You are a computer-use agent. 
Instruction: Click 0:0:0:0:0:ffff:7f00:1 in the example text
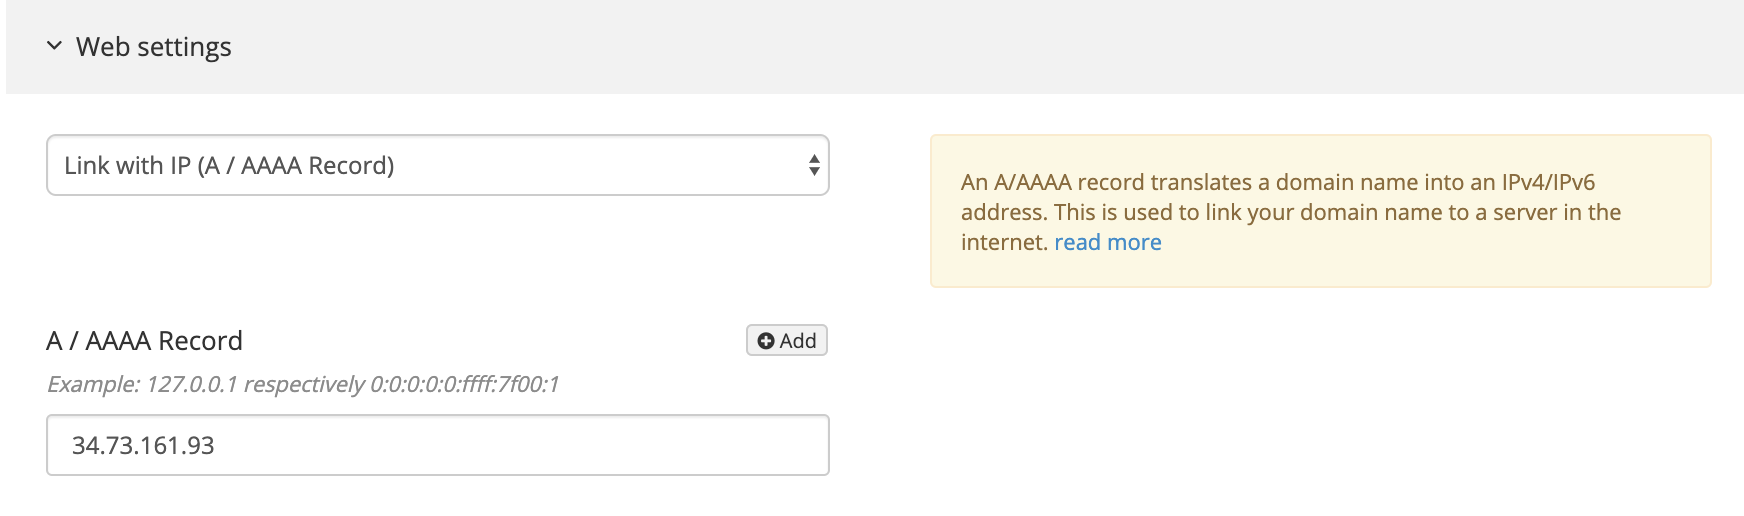pyautogui.click(x=465, y=384)
